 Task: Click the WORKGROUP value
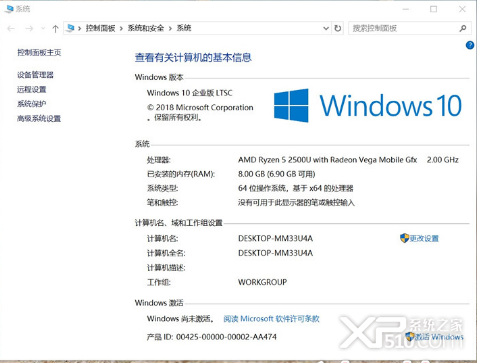262,282
